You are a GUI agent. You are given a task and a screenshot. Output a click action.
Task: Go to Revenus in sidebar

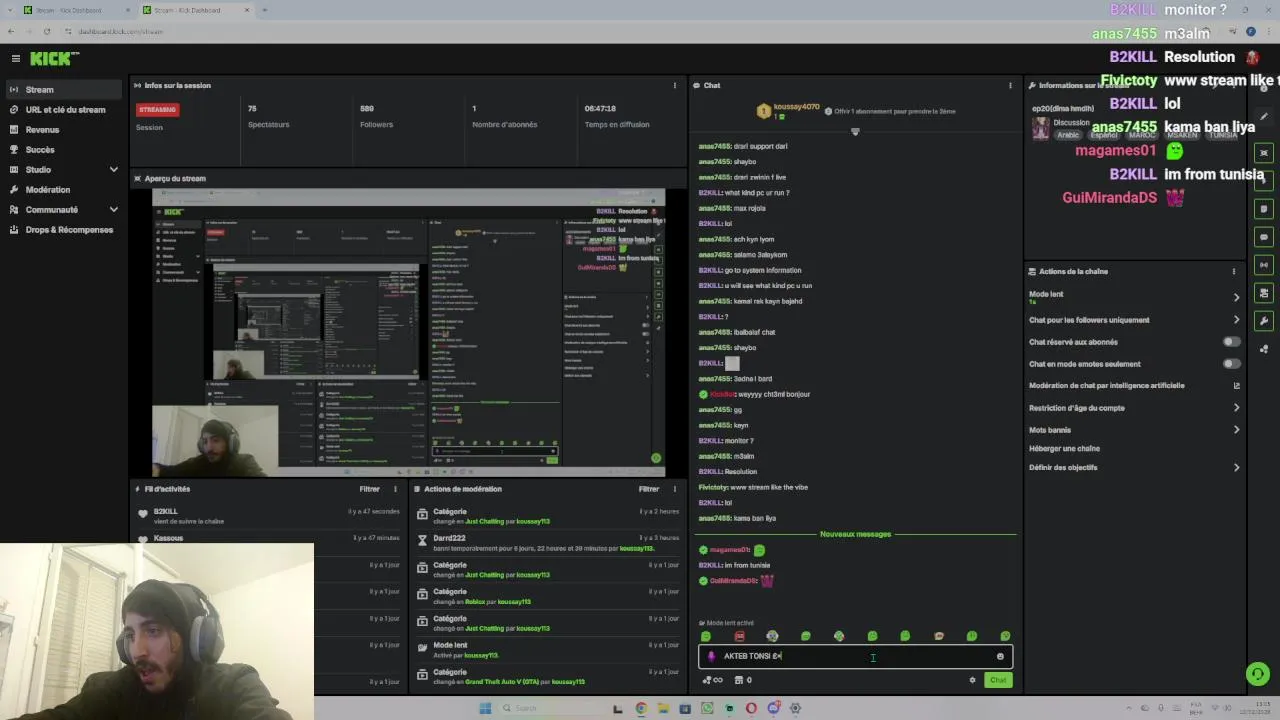click(65, 129)
